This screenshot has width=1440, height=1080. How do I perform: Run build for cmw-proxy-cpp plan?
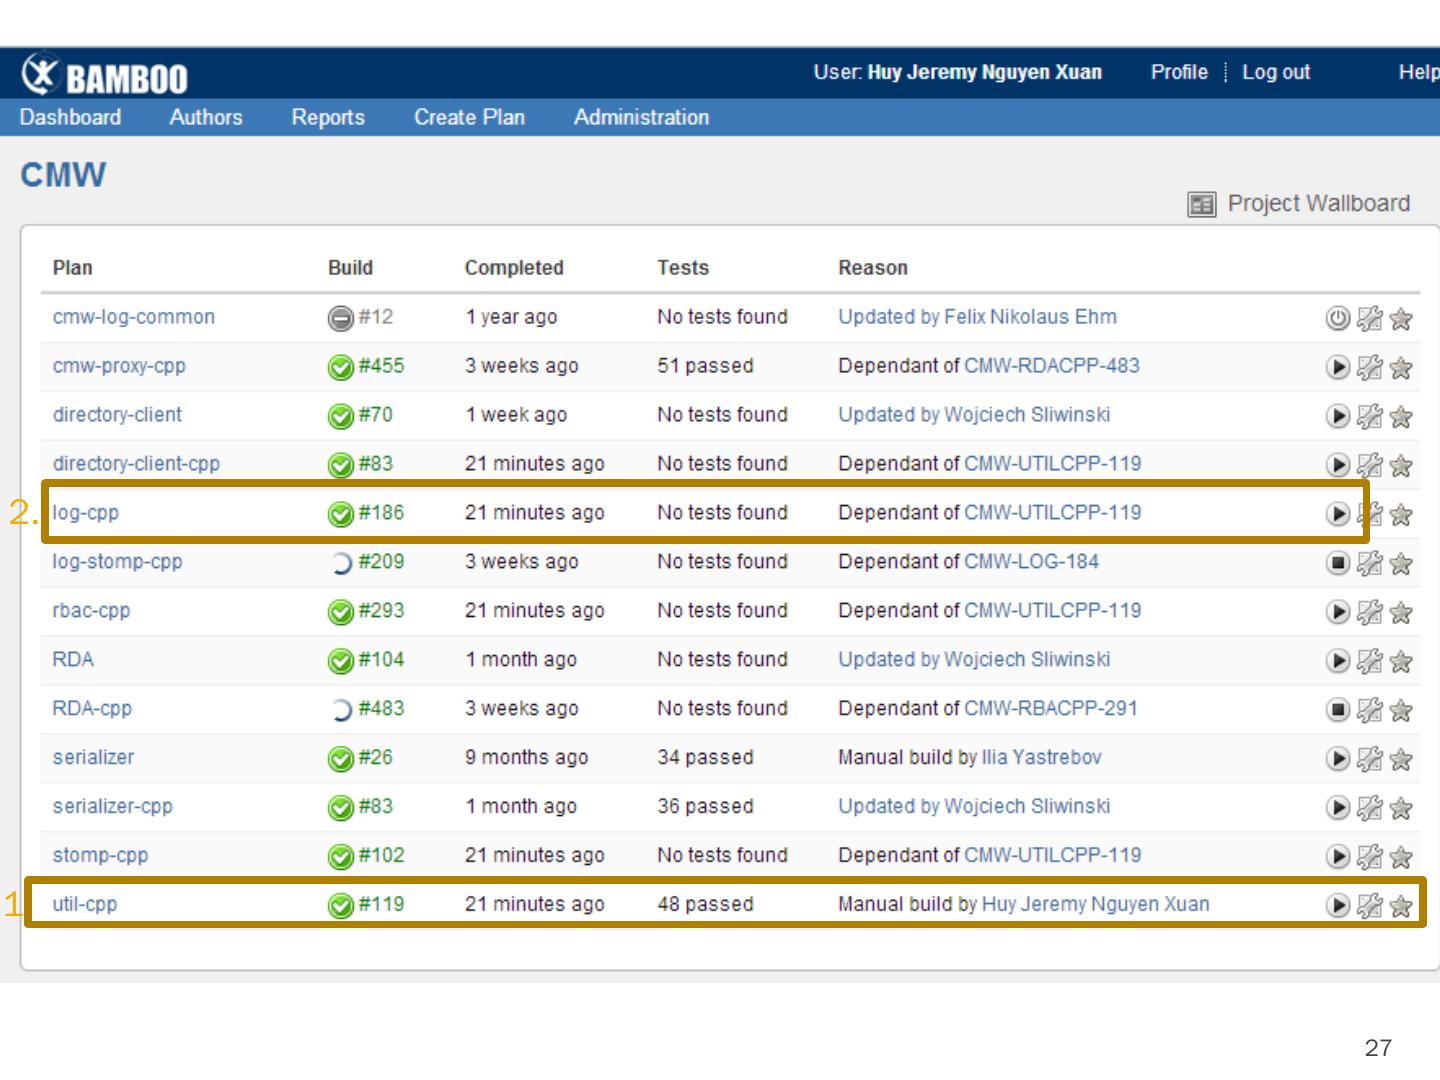click(1337, 367)
